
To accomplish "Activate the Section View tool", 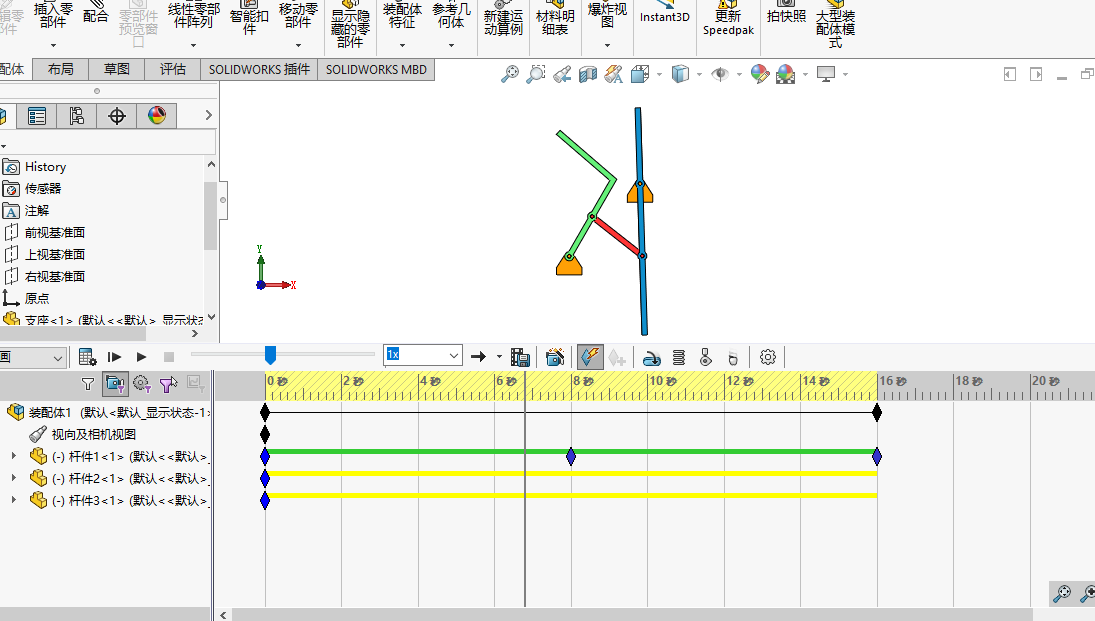I will [588, 73].
